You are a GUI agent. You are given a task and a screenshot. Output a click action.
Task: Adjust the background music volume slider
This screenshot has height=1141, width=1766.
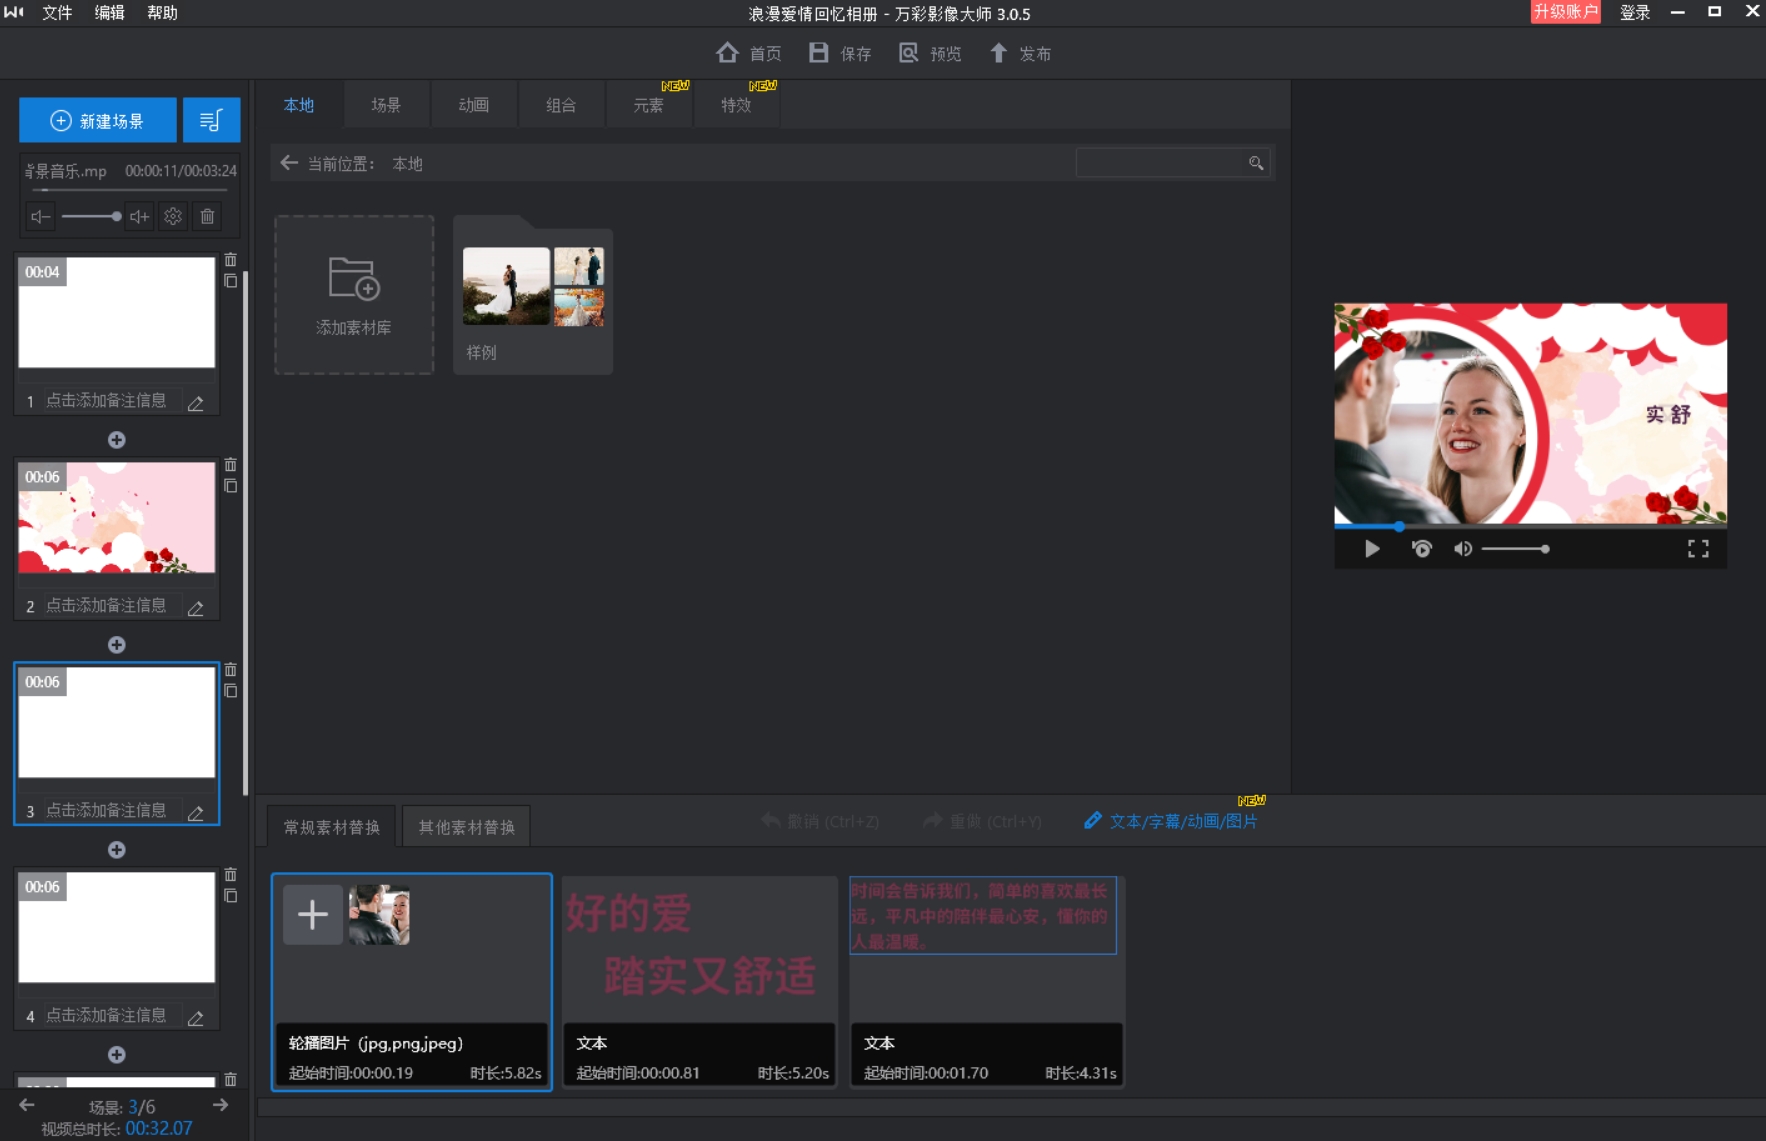(x=90, y=217)
